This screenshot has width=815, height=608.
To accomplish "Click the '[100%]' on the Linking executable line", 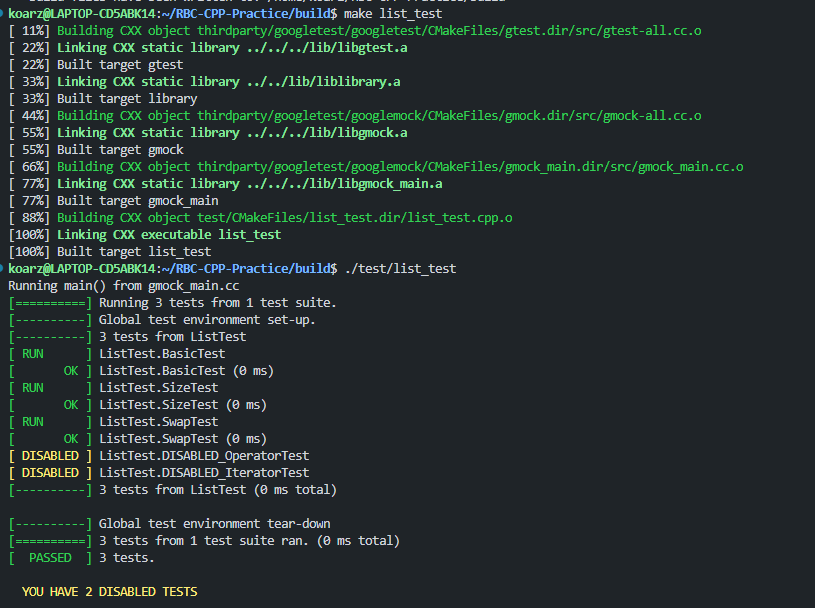I will point(29,235).
